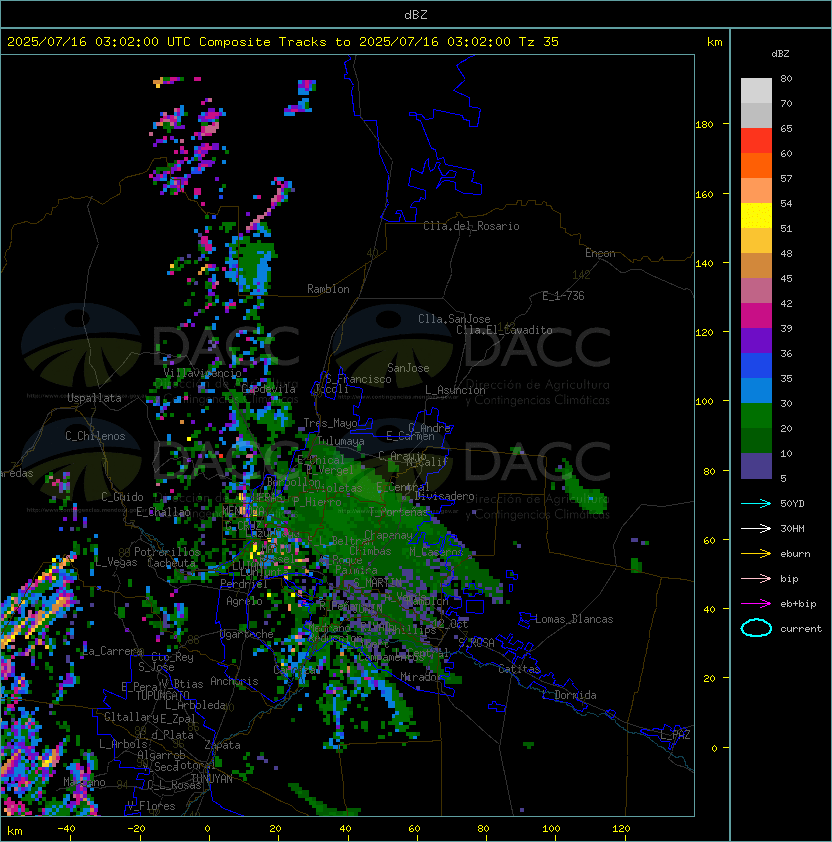
Task: Click the 'C_Chilenos' map label
Action: [95, 436]
